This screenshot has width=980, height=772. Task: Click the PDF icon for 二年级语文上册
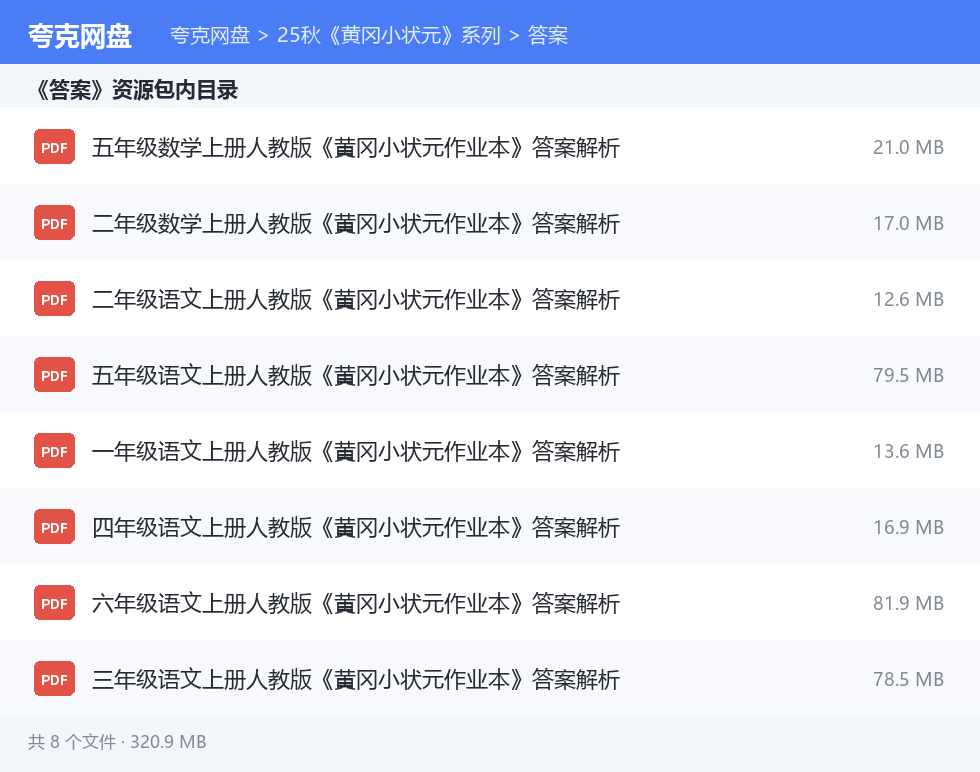(x=54, y=299)
